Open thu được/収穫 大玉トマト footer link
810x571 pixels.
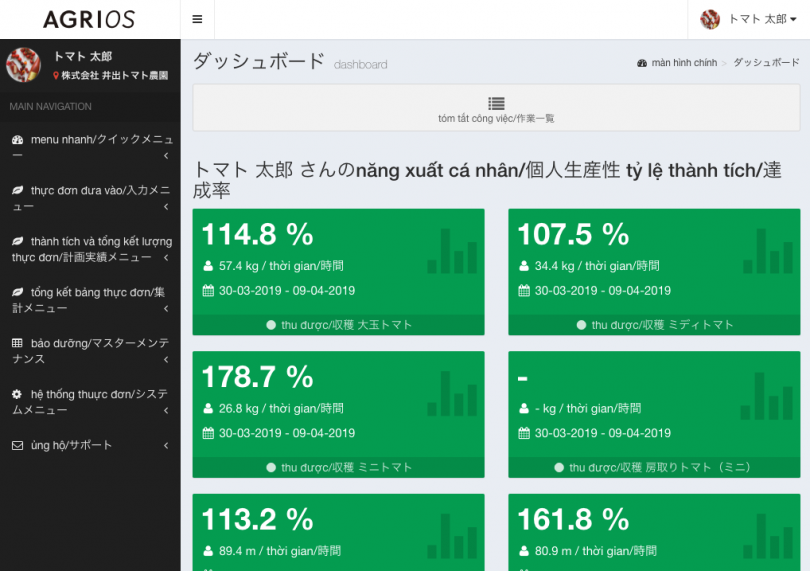tap(338, 325)
